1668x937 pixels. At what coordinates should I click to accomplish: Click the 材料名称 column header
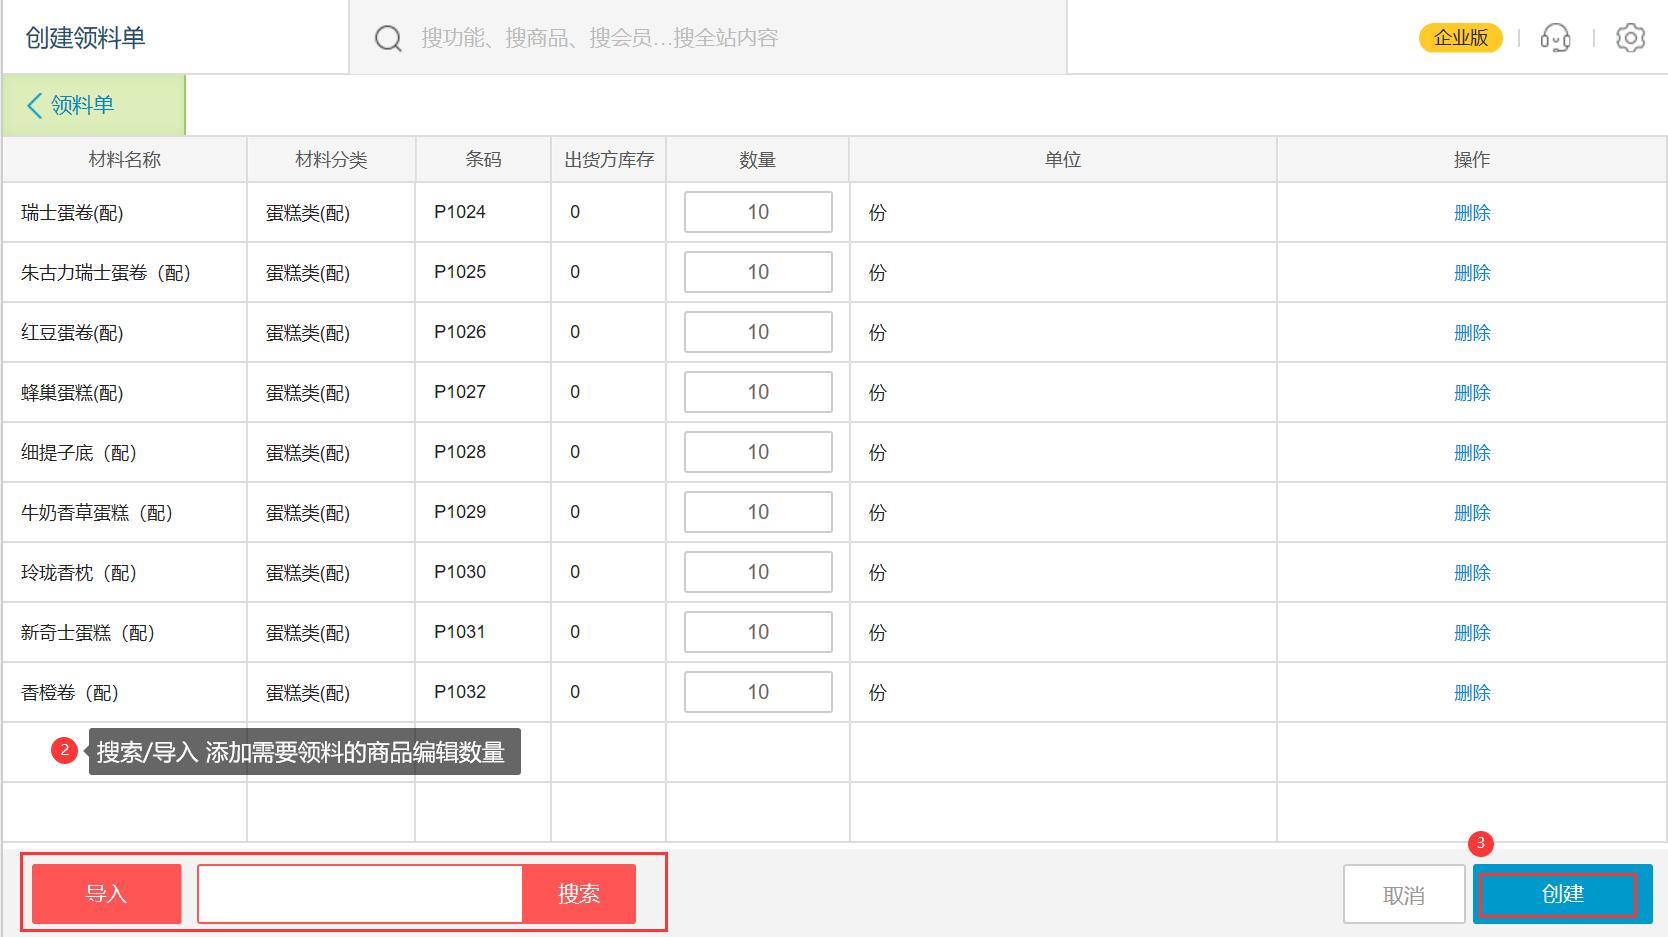(124, 160)
